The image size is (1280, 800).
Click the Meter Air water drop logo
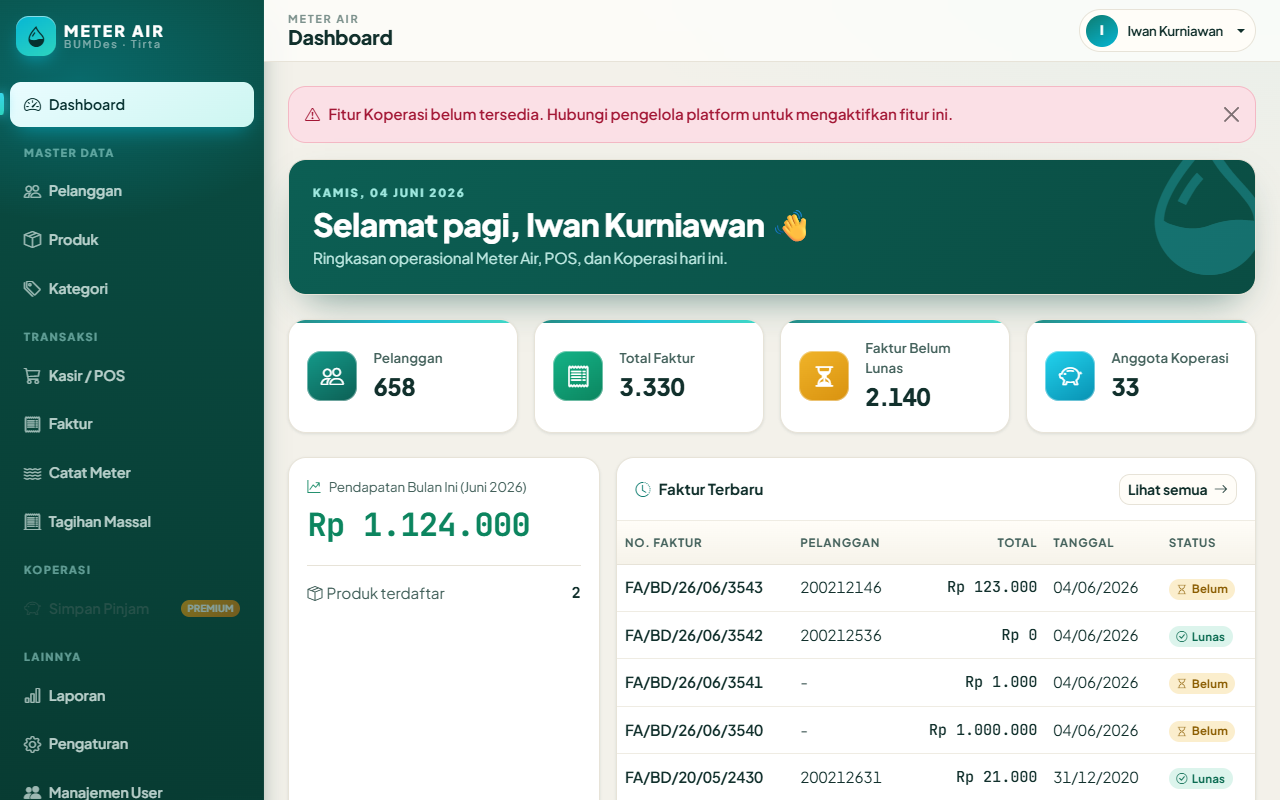36,36
